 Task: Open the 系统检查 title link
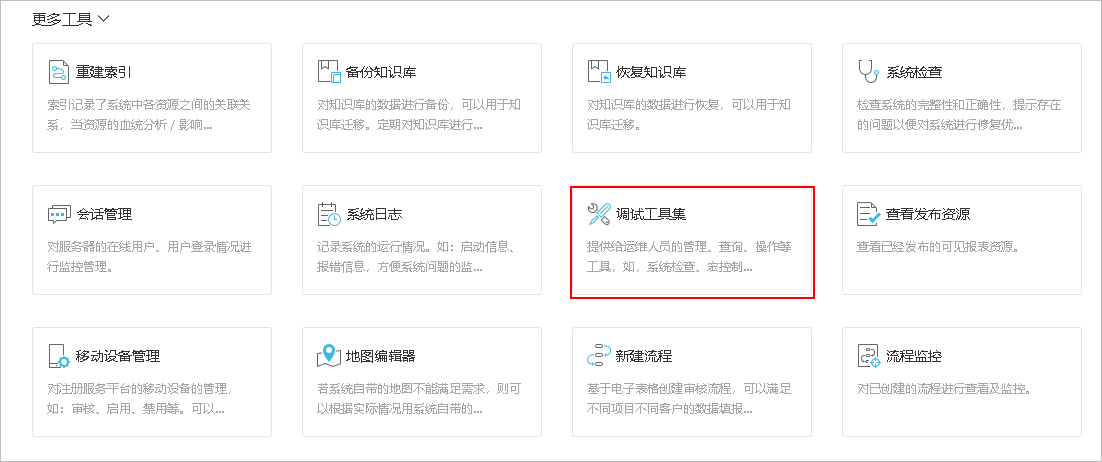click(x=913, y=72)
